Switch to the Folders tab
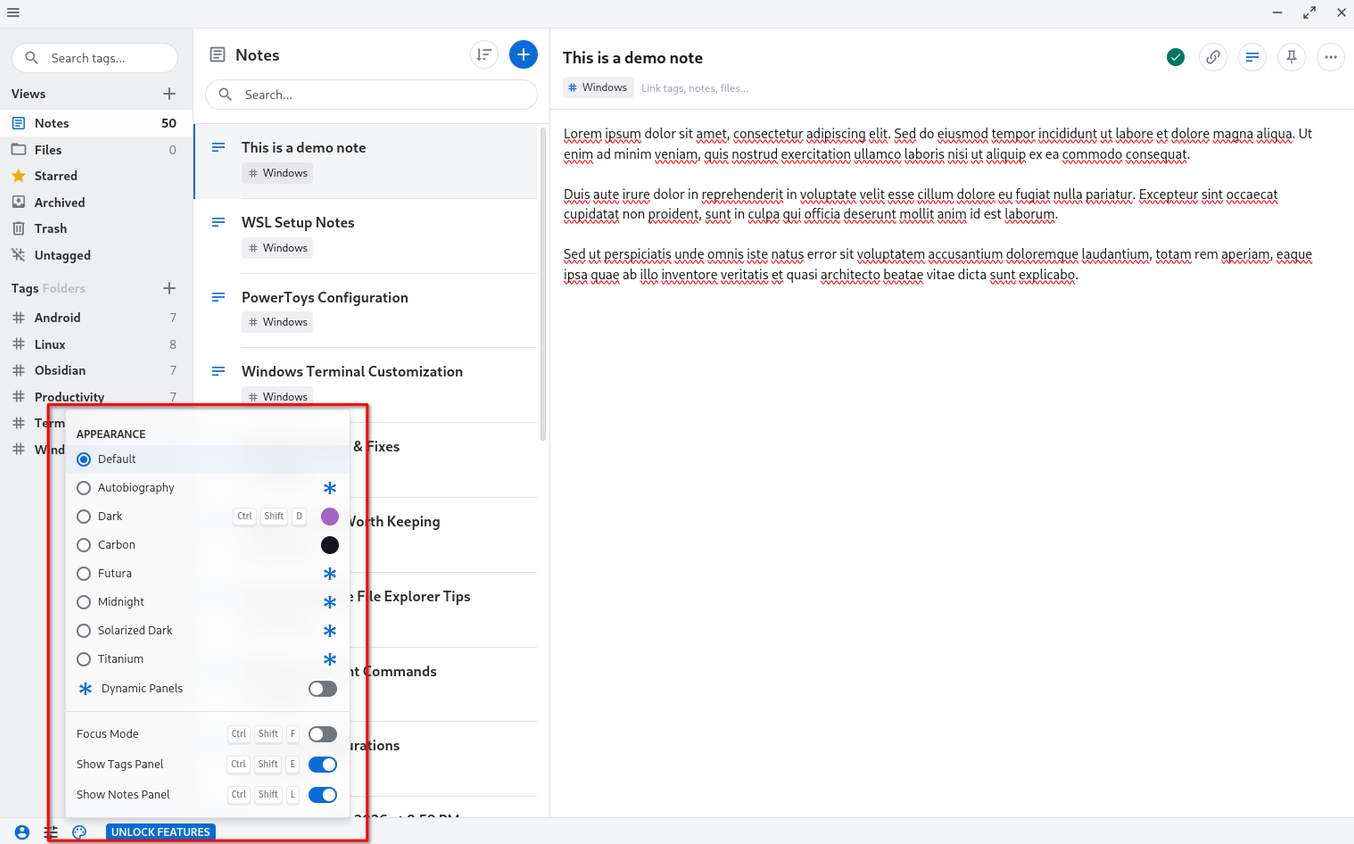 pyautogui.click(x=64, y=288)
